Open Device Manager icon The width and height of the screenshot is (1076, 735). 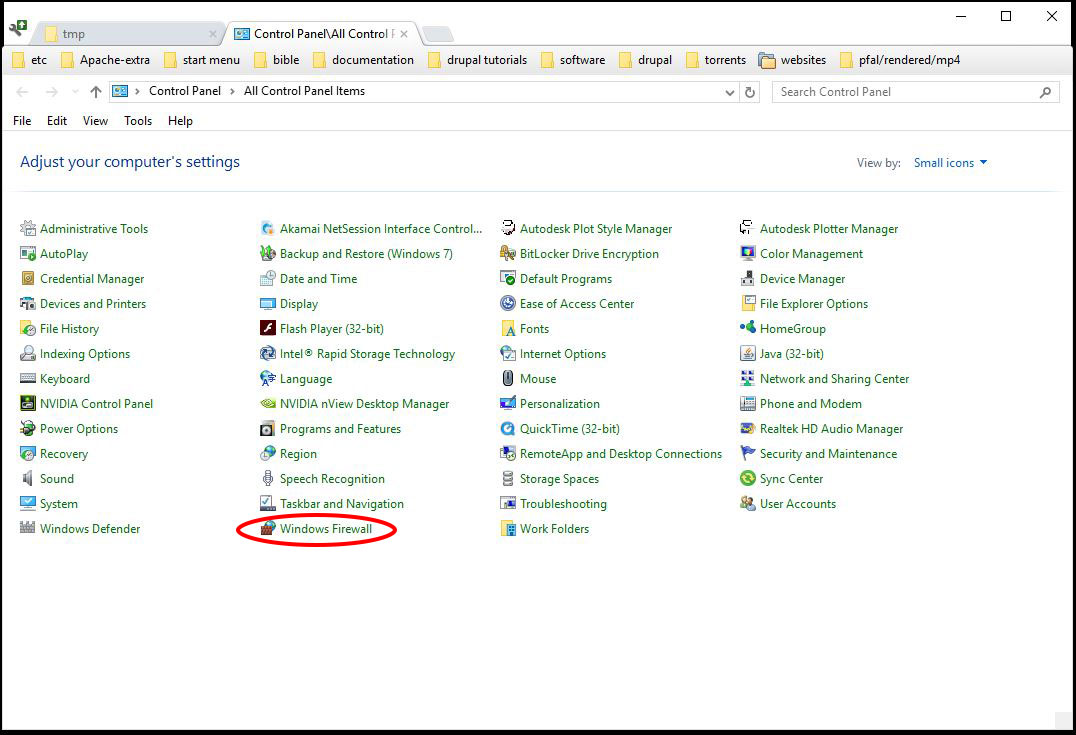747,279
